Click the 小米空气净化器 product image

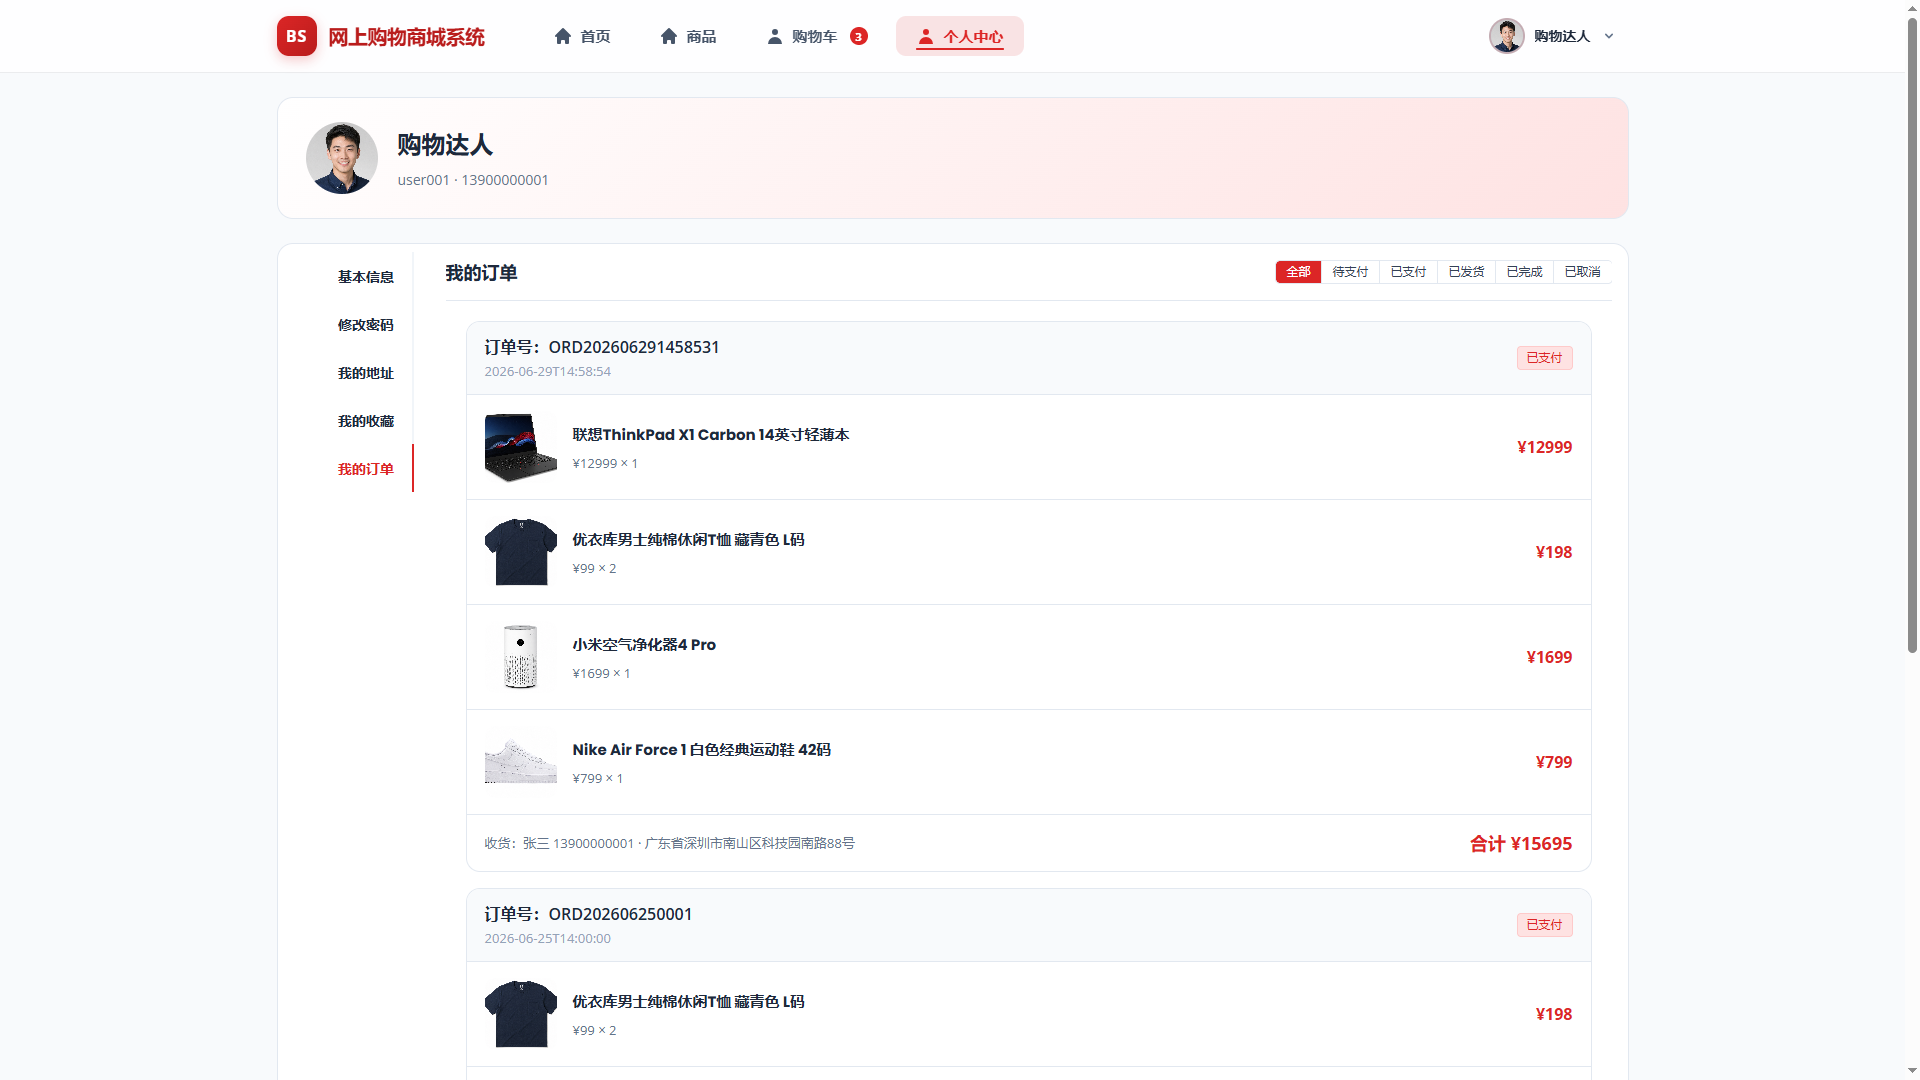[521, 657]
